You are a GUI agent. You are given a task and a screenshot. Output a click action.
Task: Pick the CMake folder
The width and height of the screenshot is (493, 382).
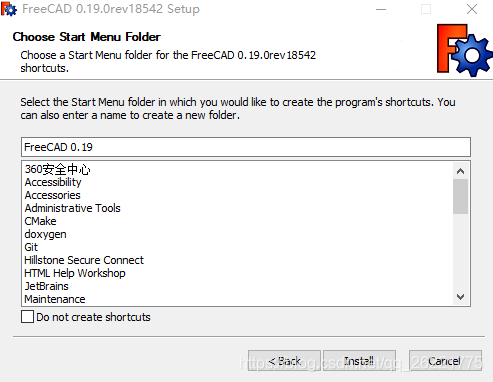point(40,221)
